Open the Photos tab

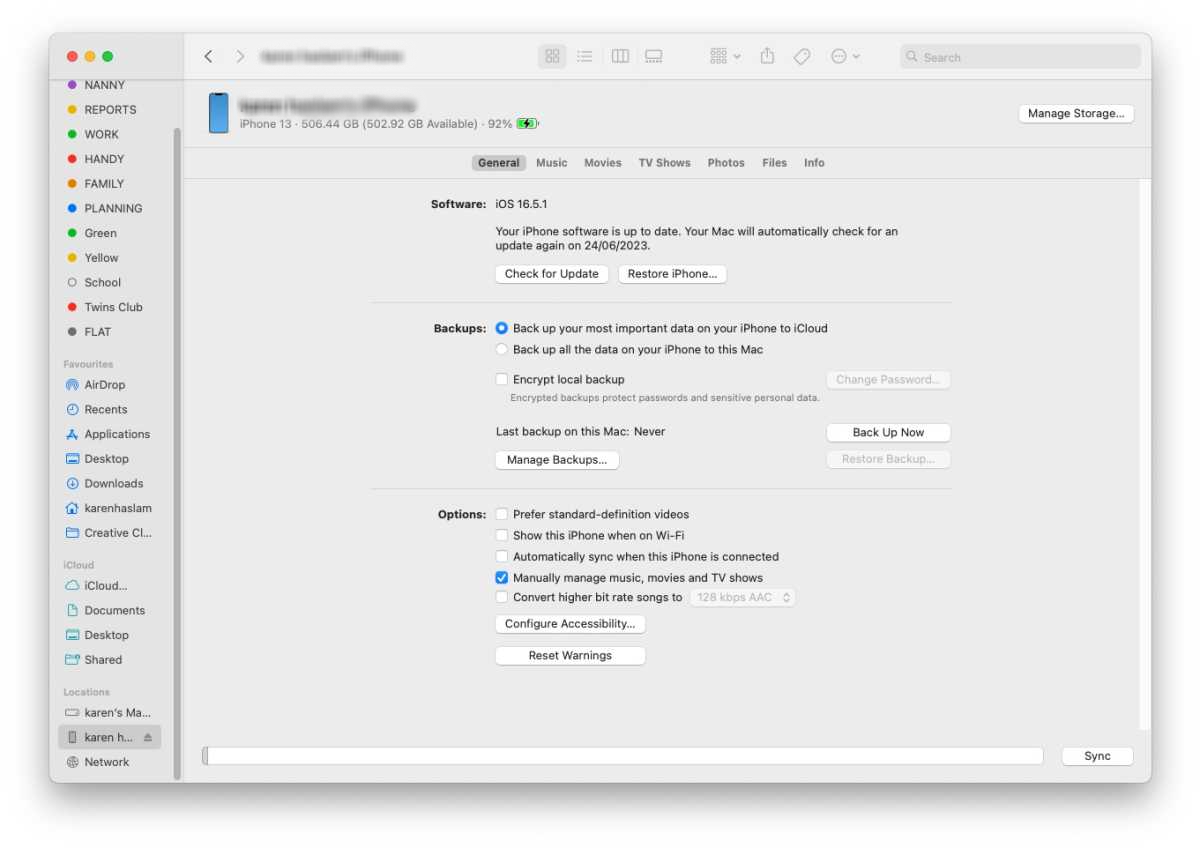point(726,162)
